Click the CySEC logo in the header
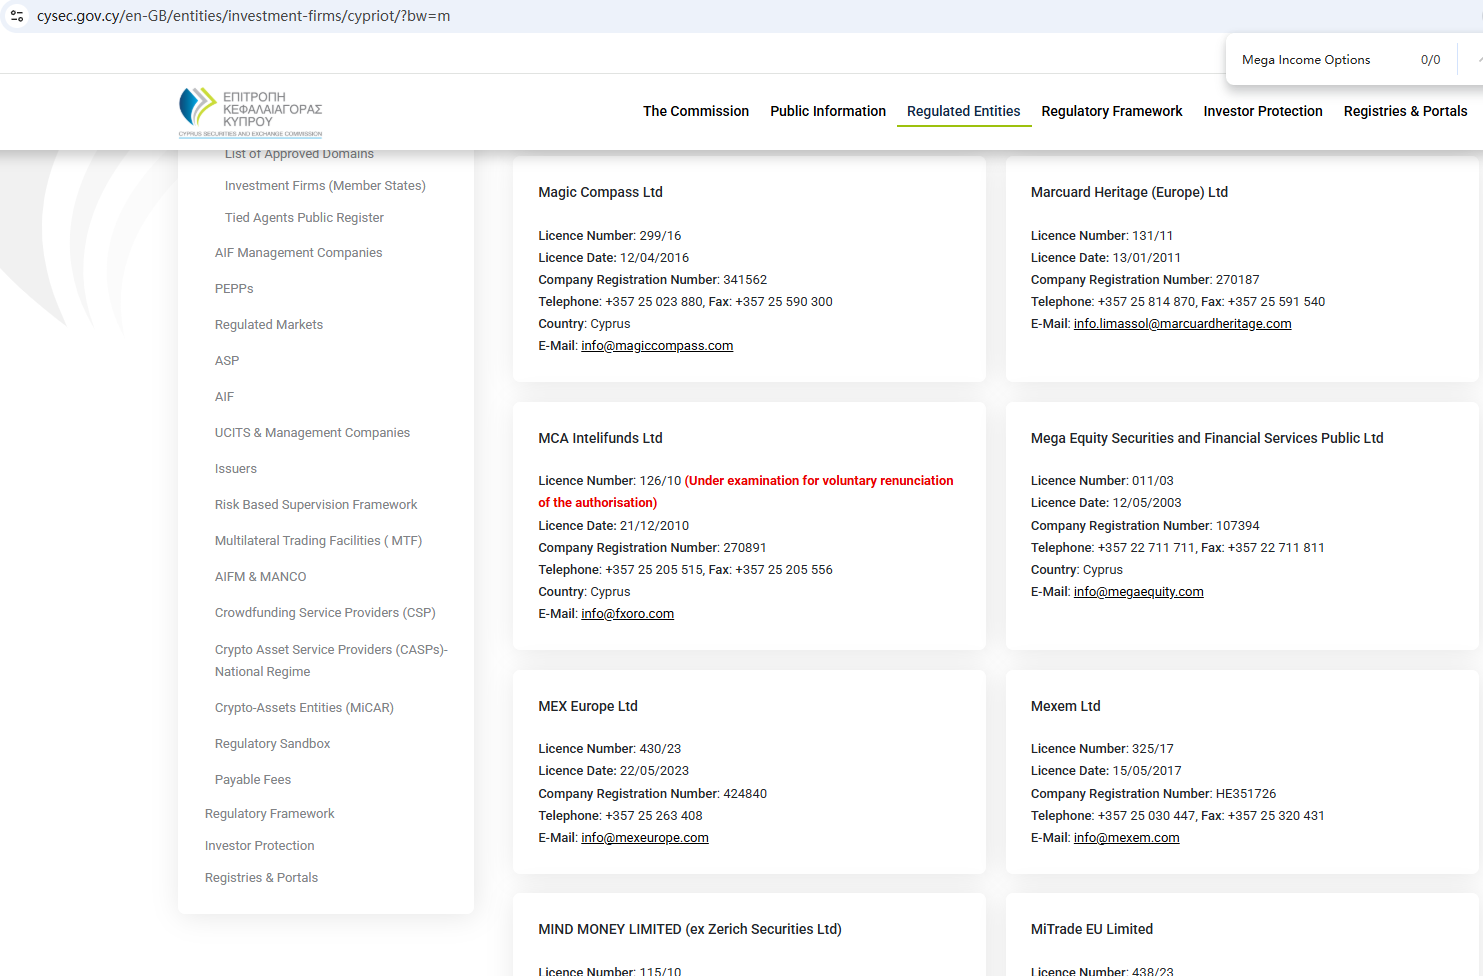 pyautogui.click(x=250, y=112)
